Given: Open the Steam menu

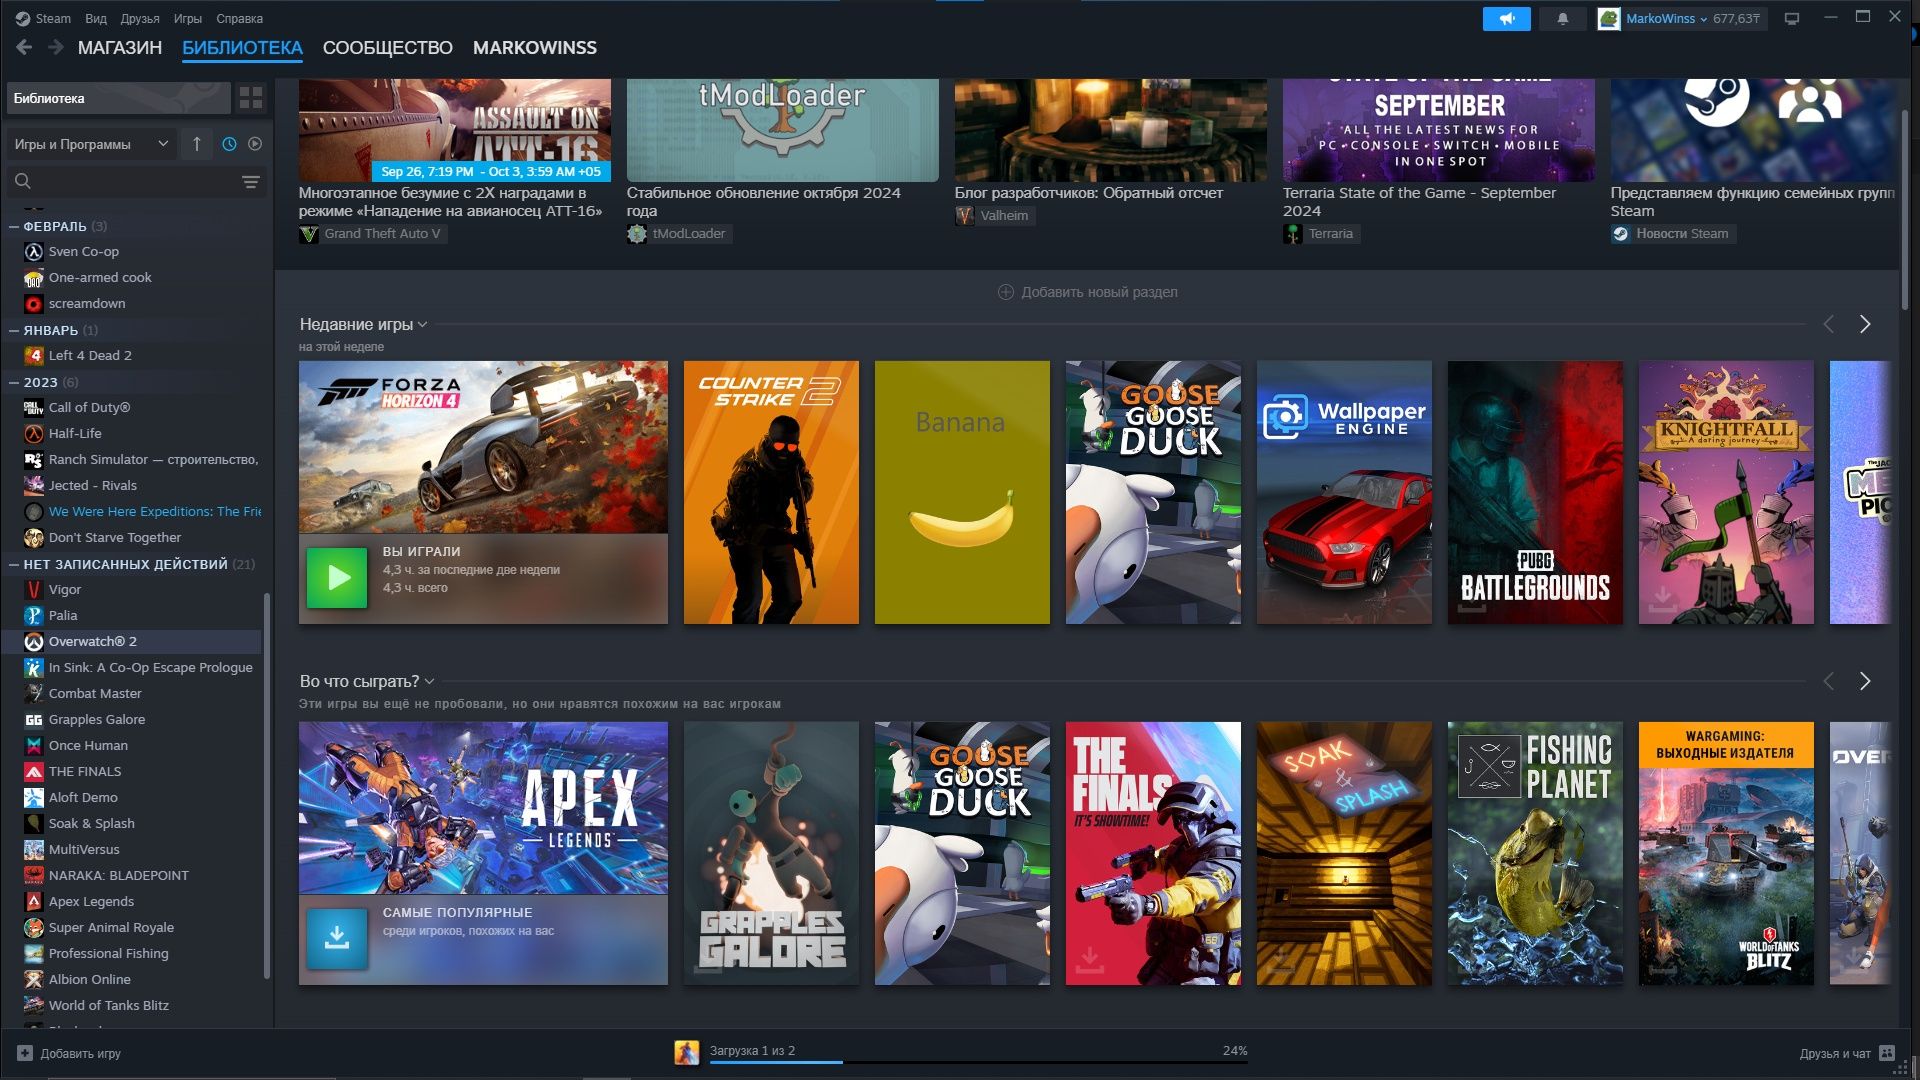Looking at the screenshot, I should 44,18.
